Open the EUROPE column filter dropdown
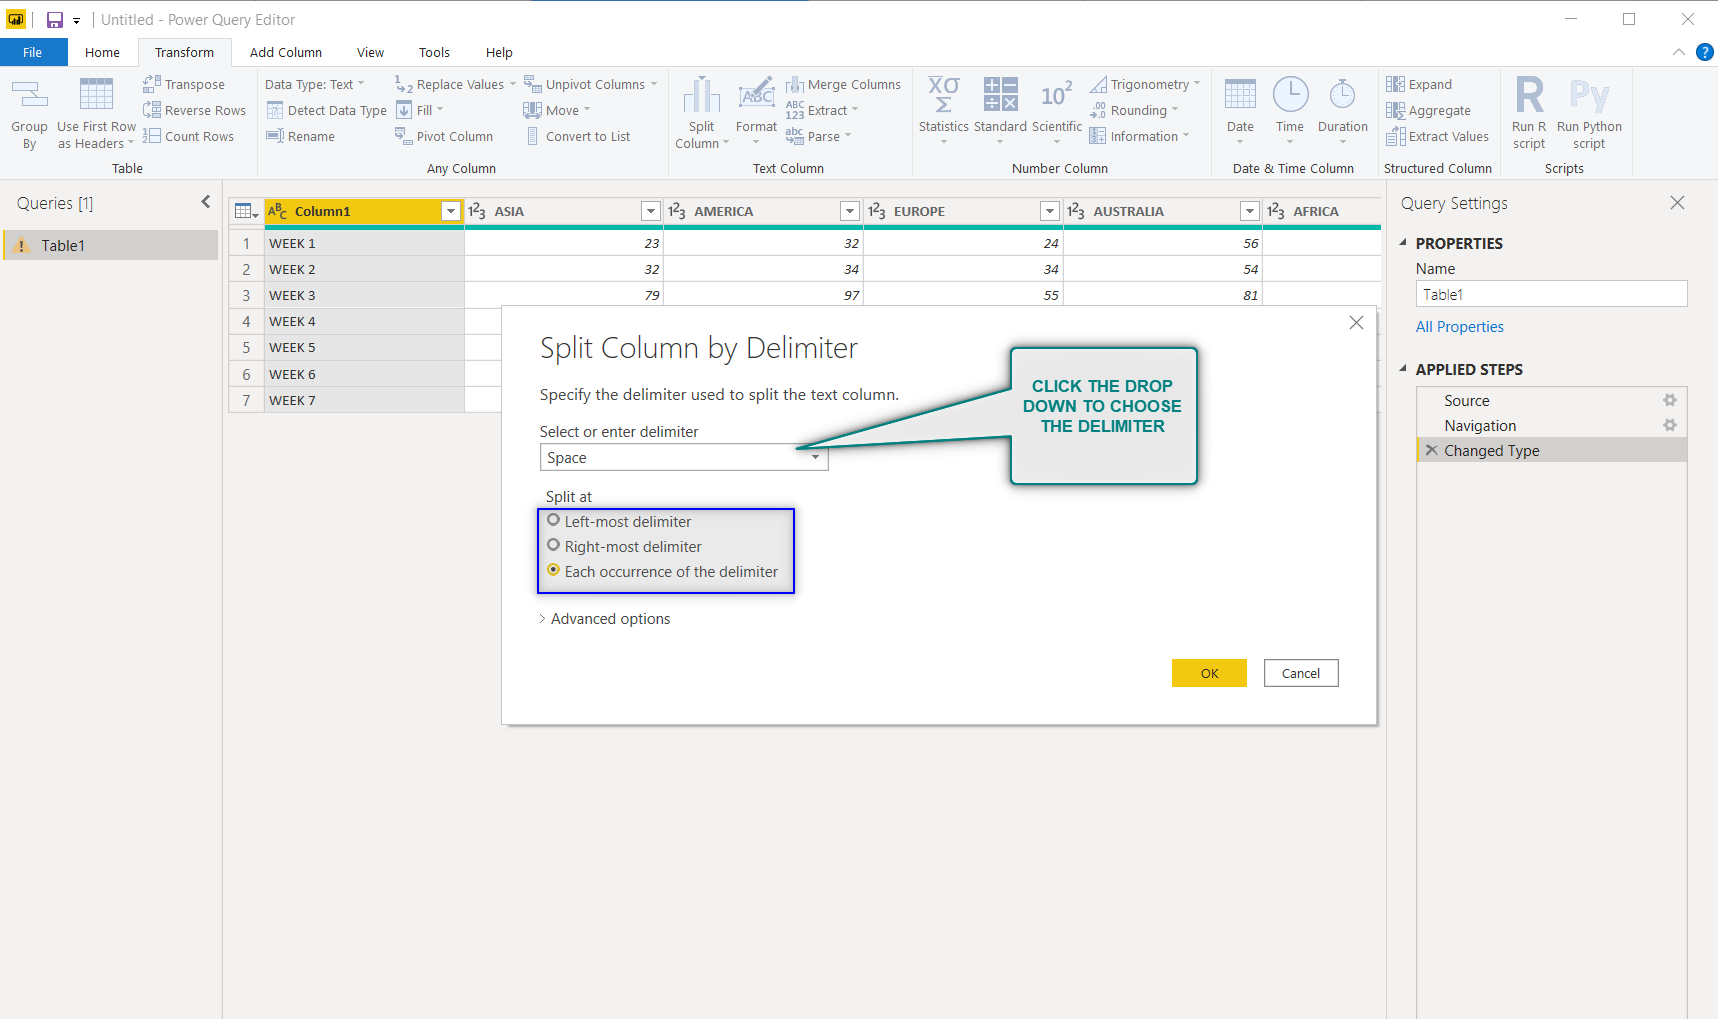This screenshot has width=1718, height=1019. click(1050, 211)
